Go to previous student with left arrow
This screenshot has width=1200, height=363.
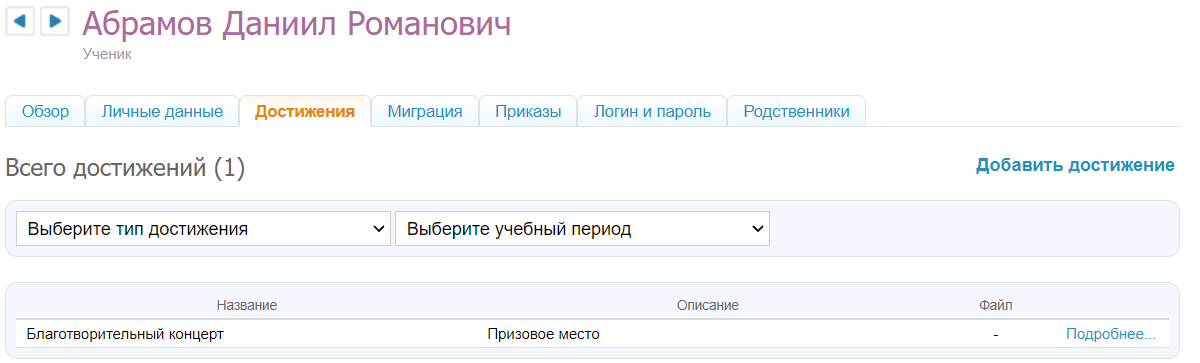20,21
